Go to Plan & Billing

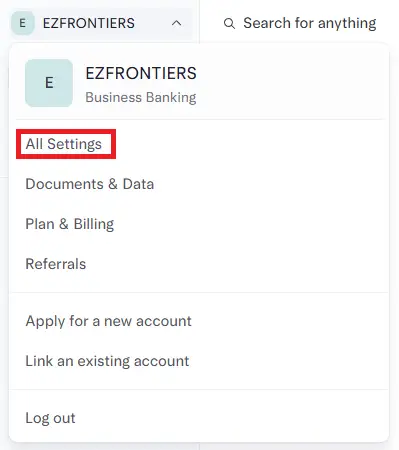point(70,224)
